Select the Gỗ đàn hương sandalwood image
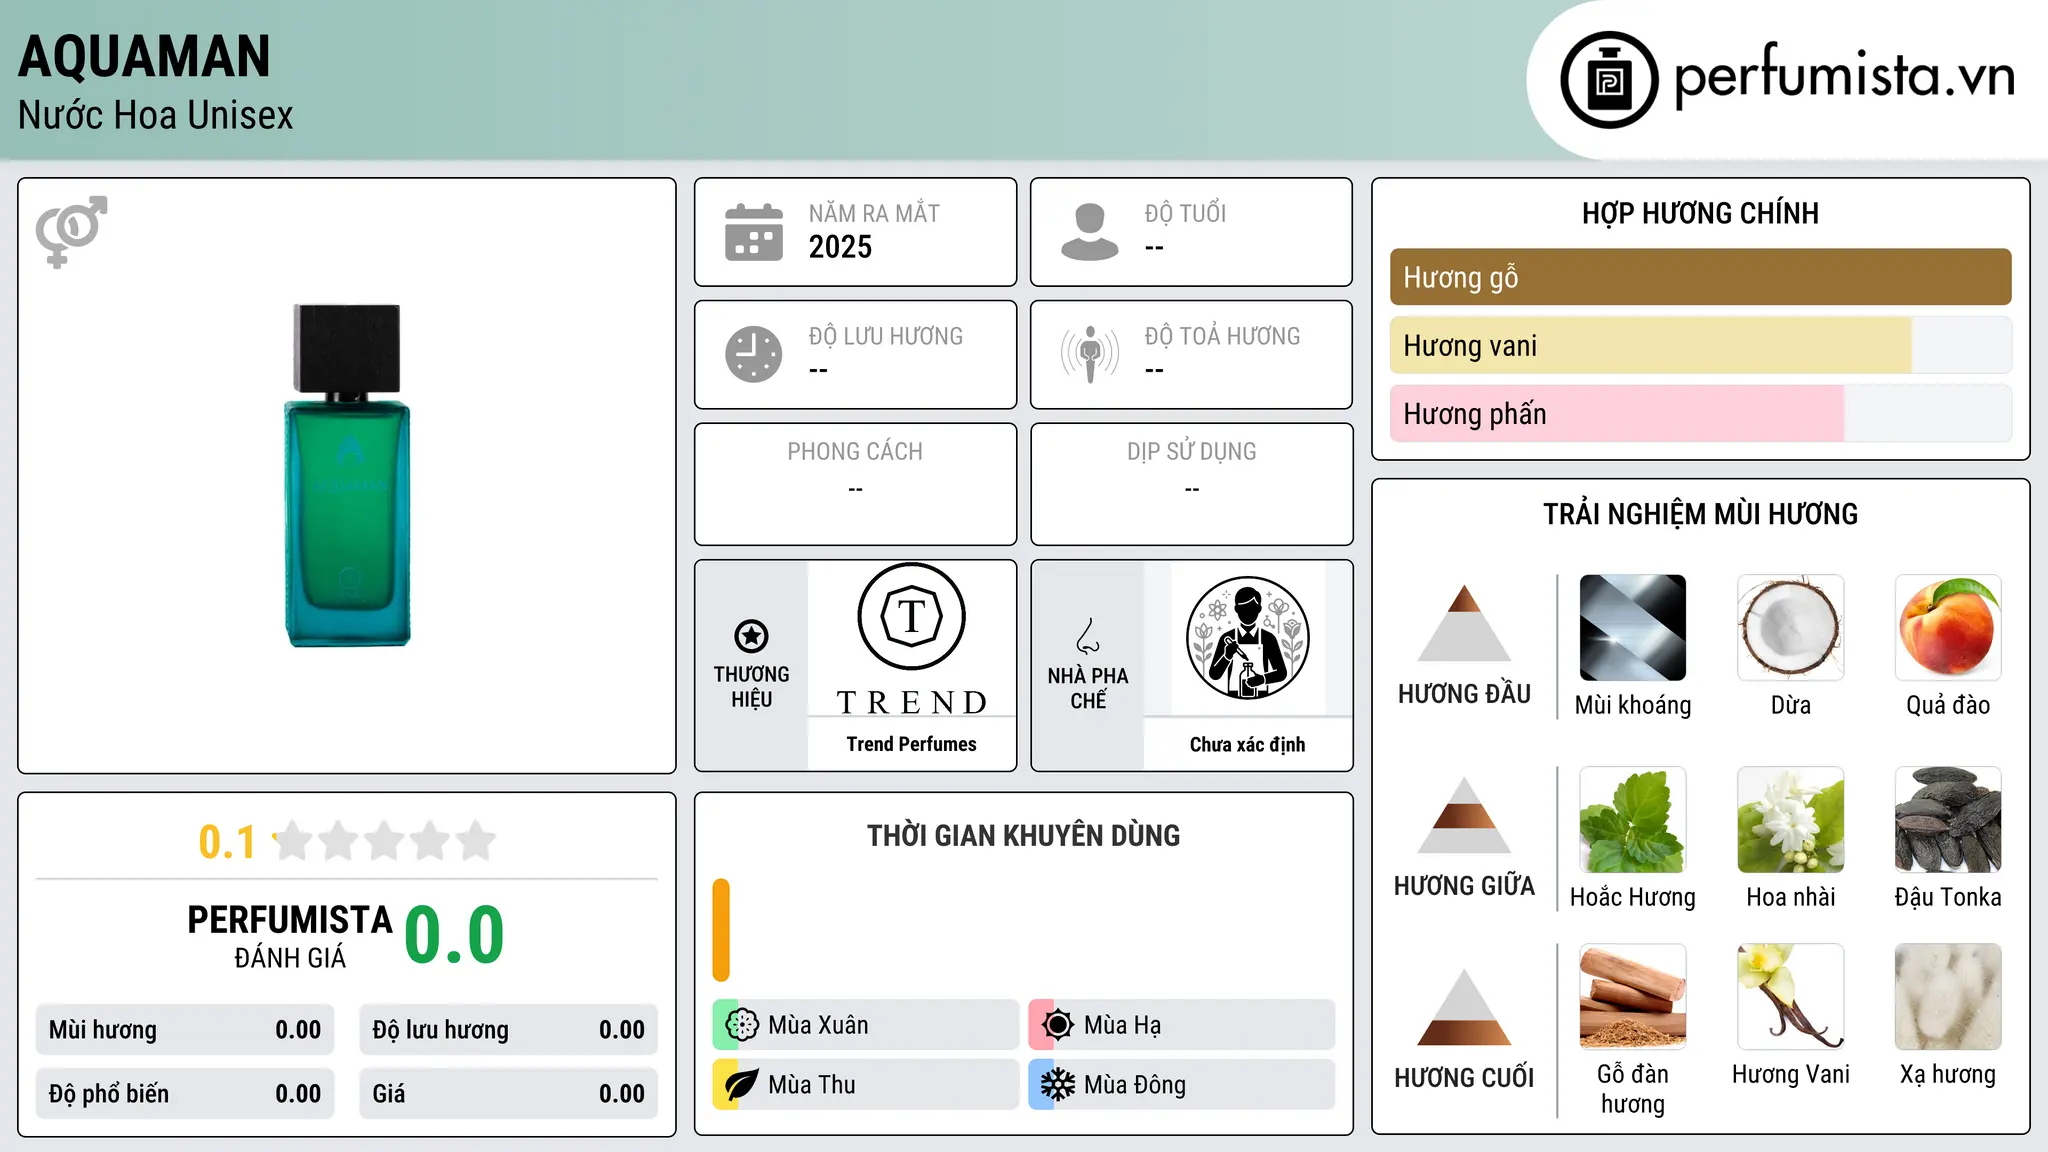 click(x=1632, y=997)
